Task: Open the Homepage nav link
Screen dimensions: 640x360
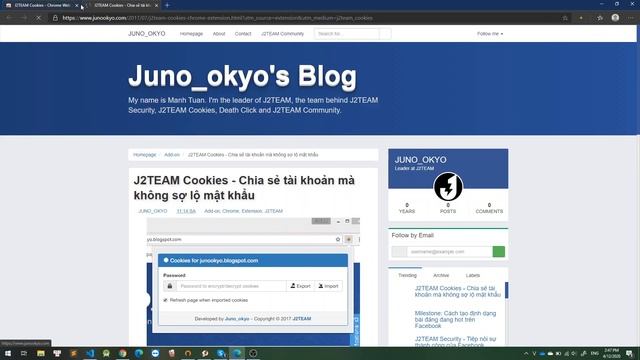Action: click(x=191, y=33)
